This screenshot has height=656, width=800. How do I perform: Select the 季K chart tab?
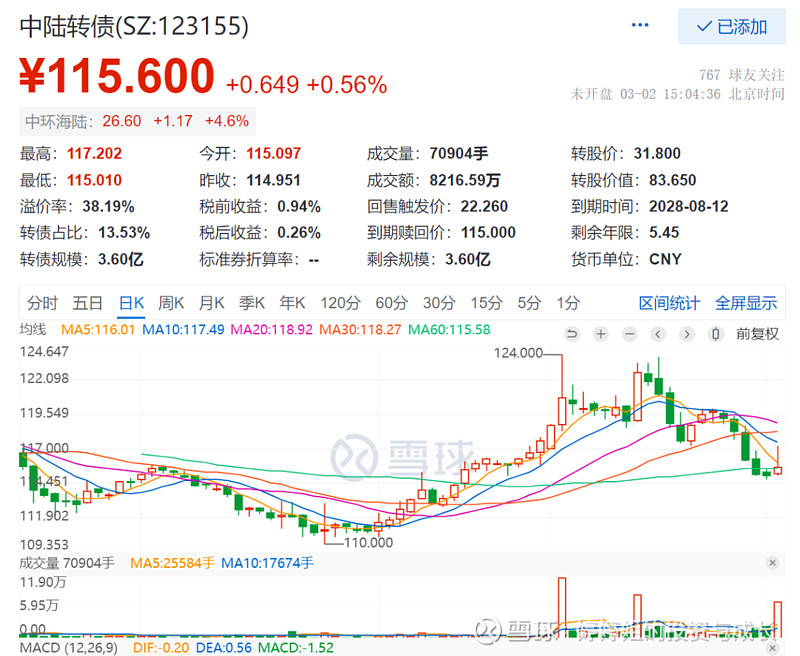[x=252, y=303]
